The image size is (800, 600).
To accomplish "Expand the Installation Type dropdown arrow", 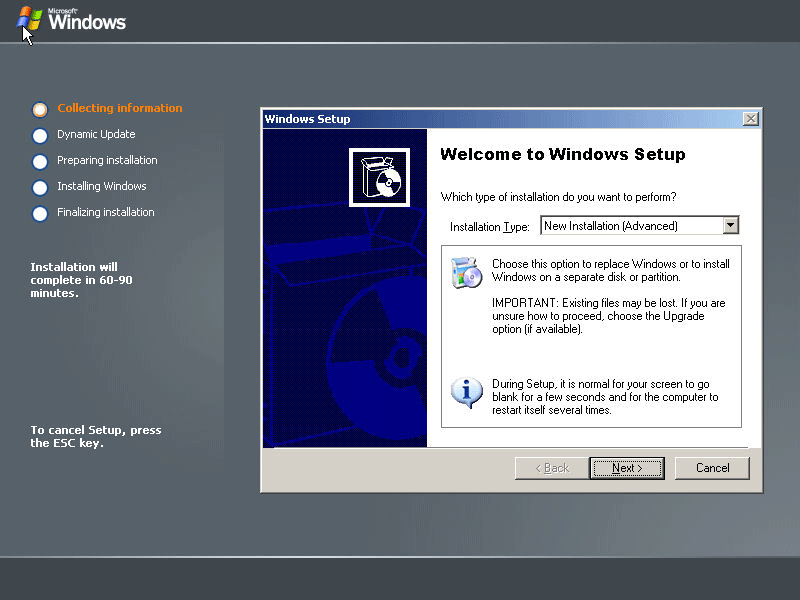I will 730,226.
